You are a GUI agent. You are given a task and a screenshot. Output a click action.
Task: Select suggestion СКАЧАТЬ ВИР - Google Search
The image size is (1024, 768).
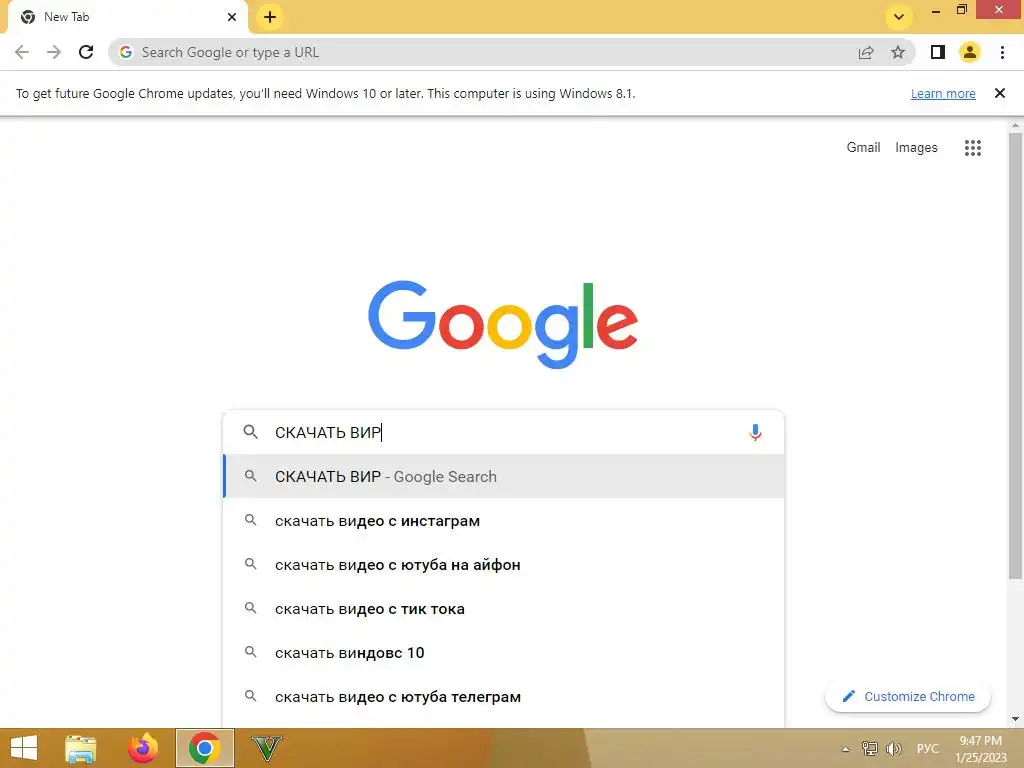coord(503,477)
